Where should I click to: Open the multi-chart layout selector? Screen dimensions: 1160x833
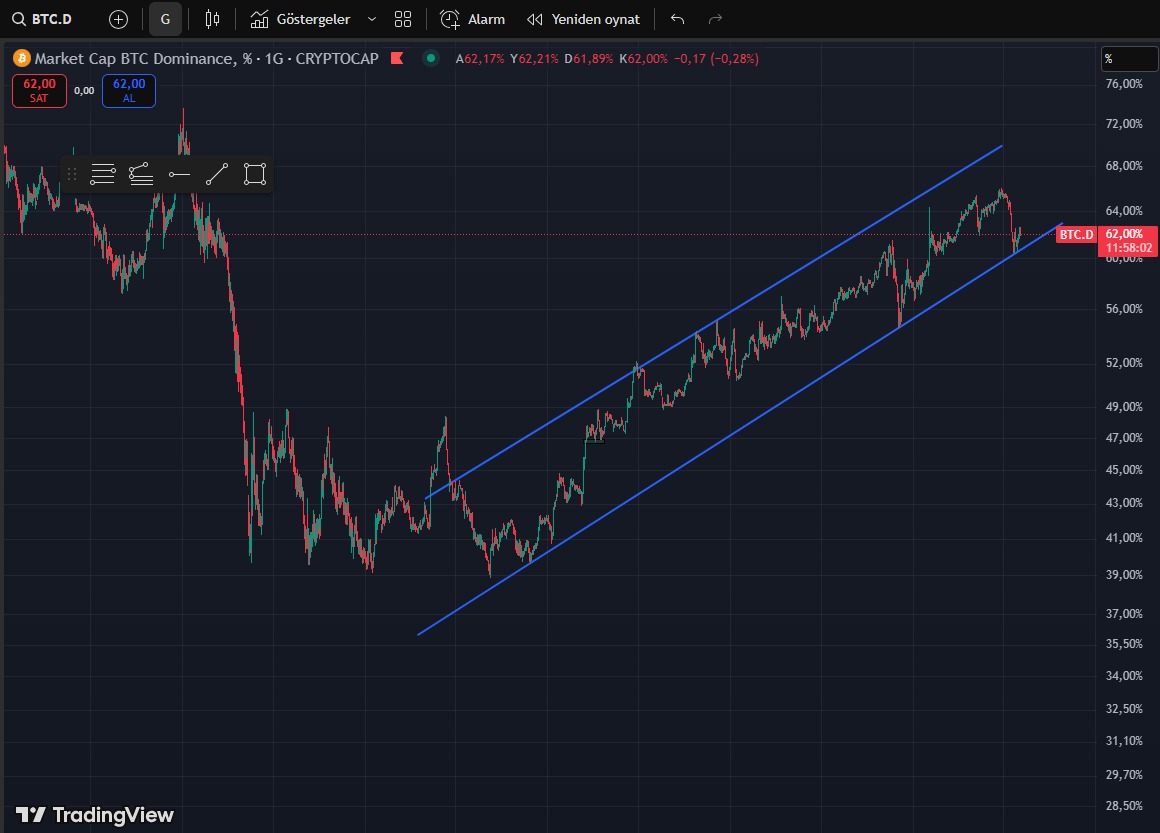(402, 18)
